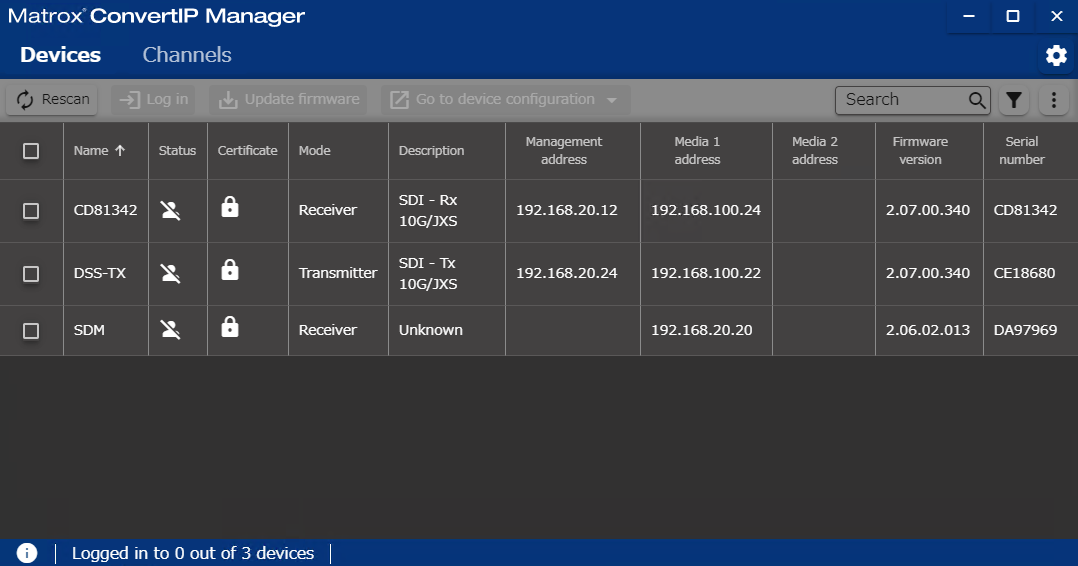
Task: Sort by Serial number column header
Action: (1022, 151)
